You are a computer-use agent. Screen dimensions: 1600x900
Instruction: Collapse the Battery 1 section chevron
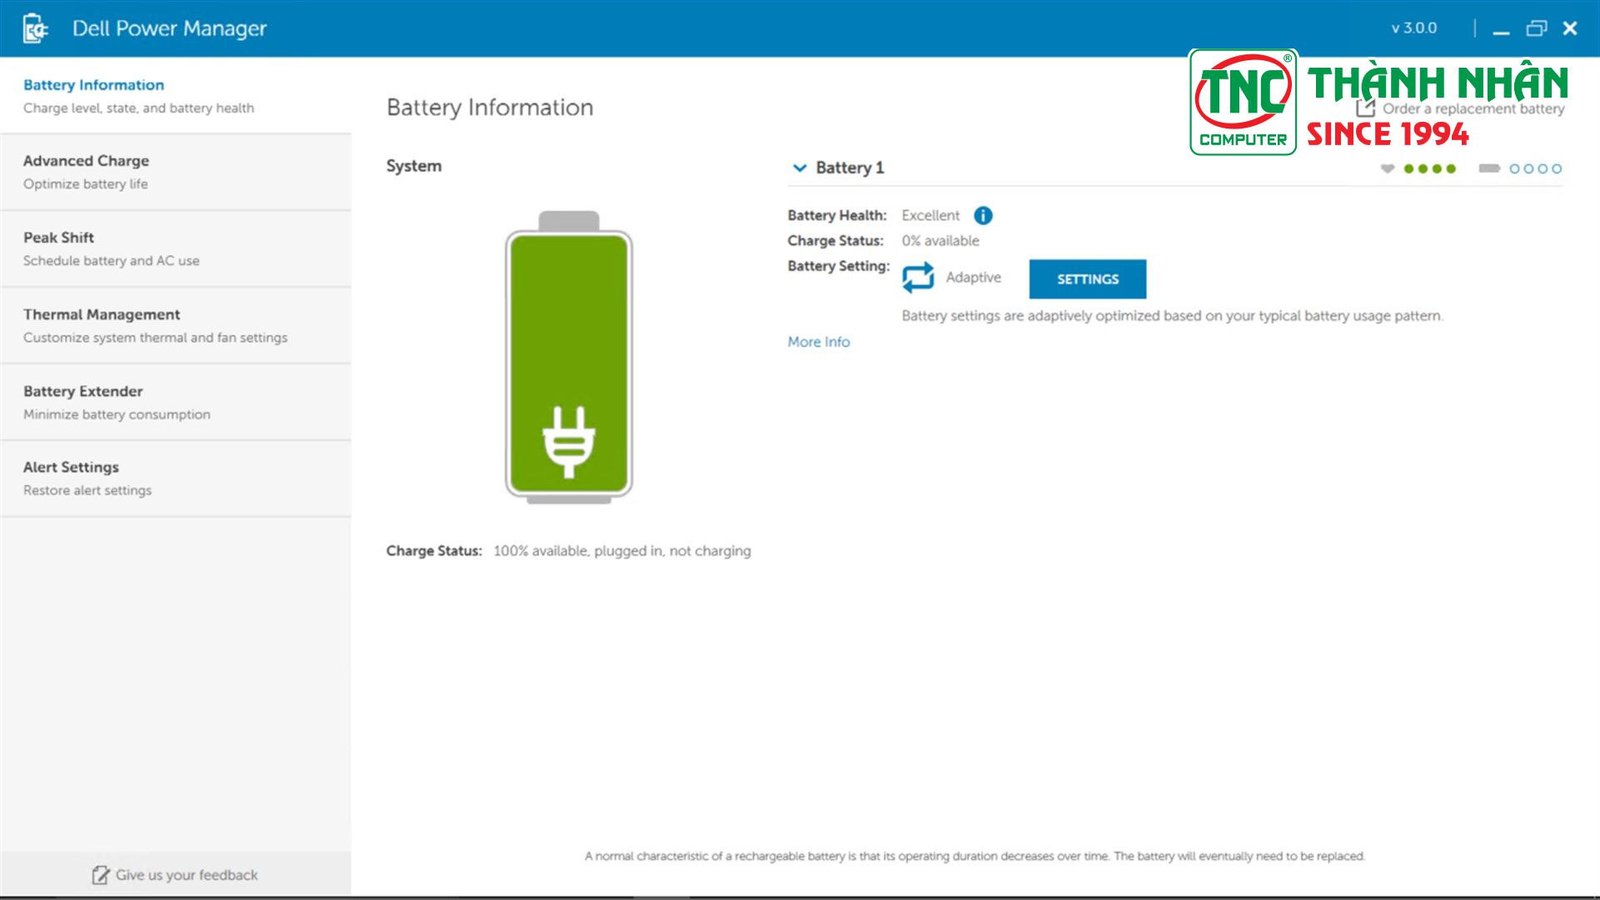coord(799,168)
